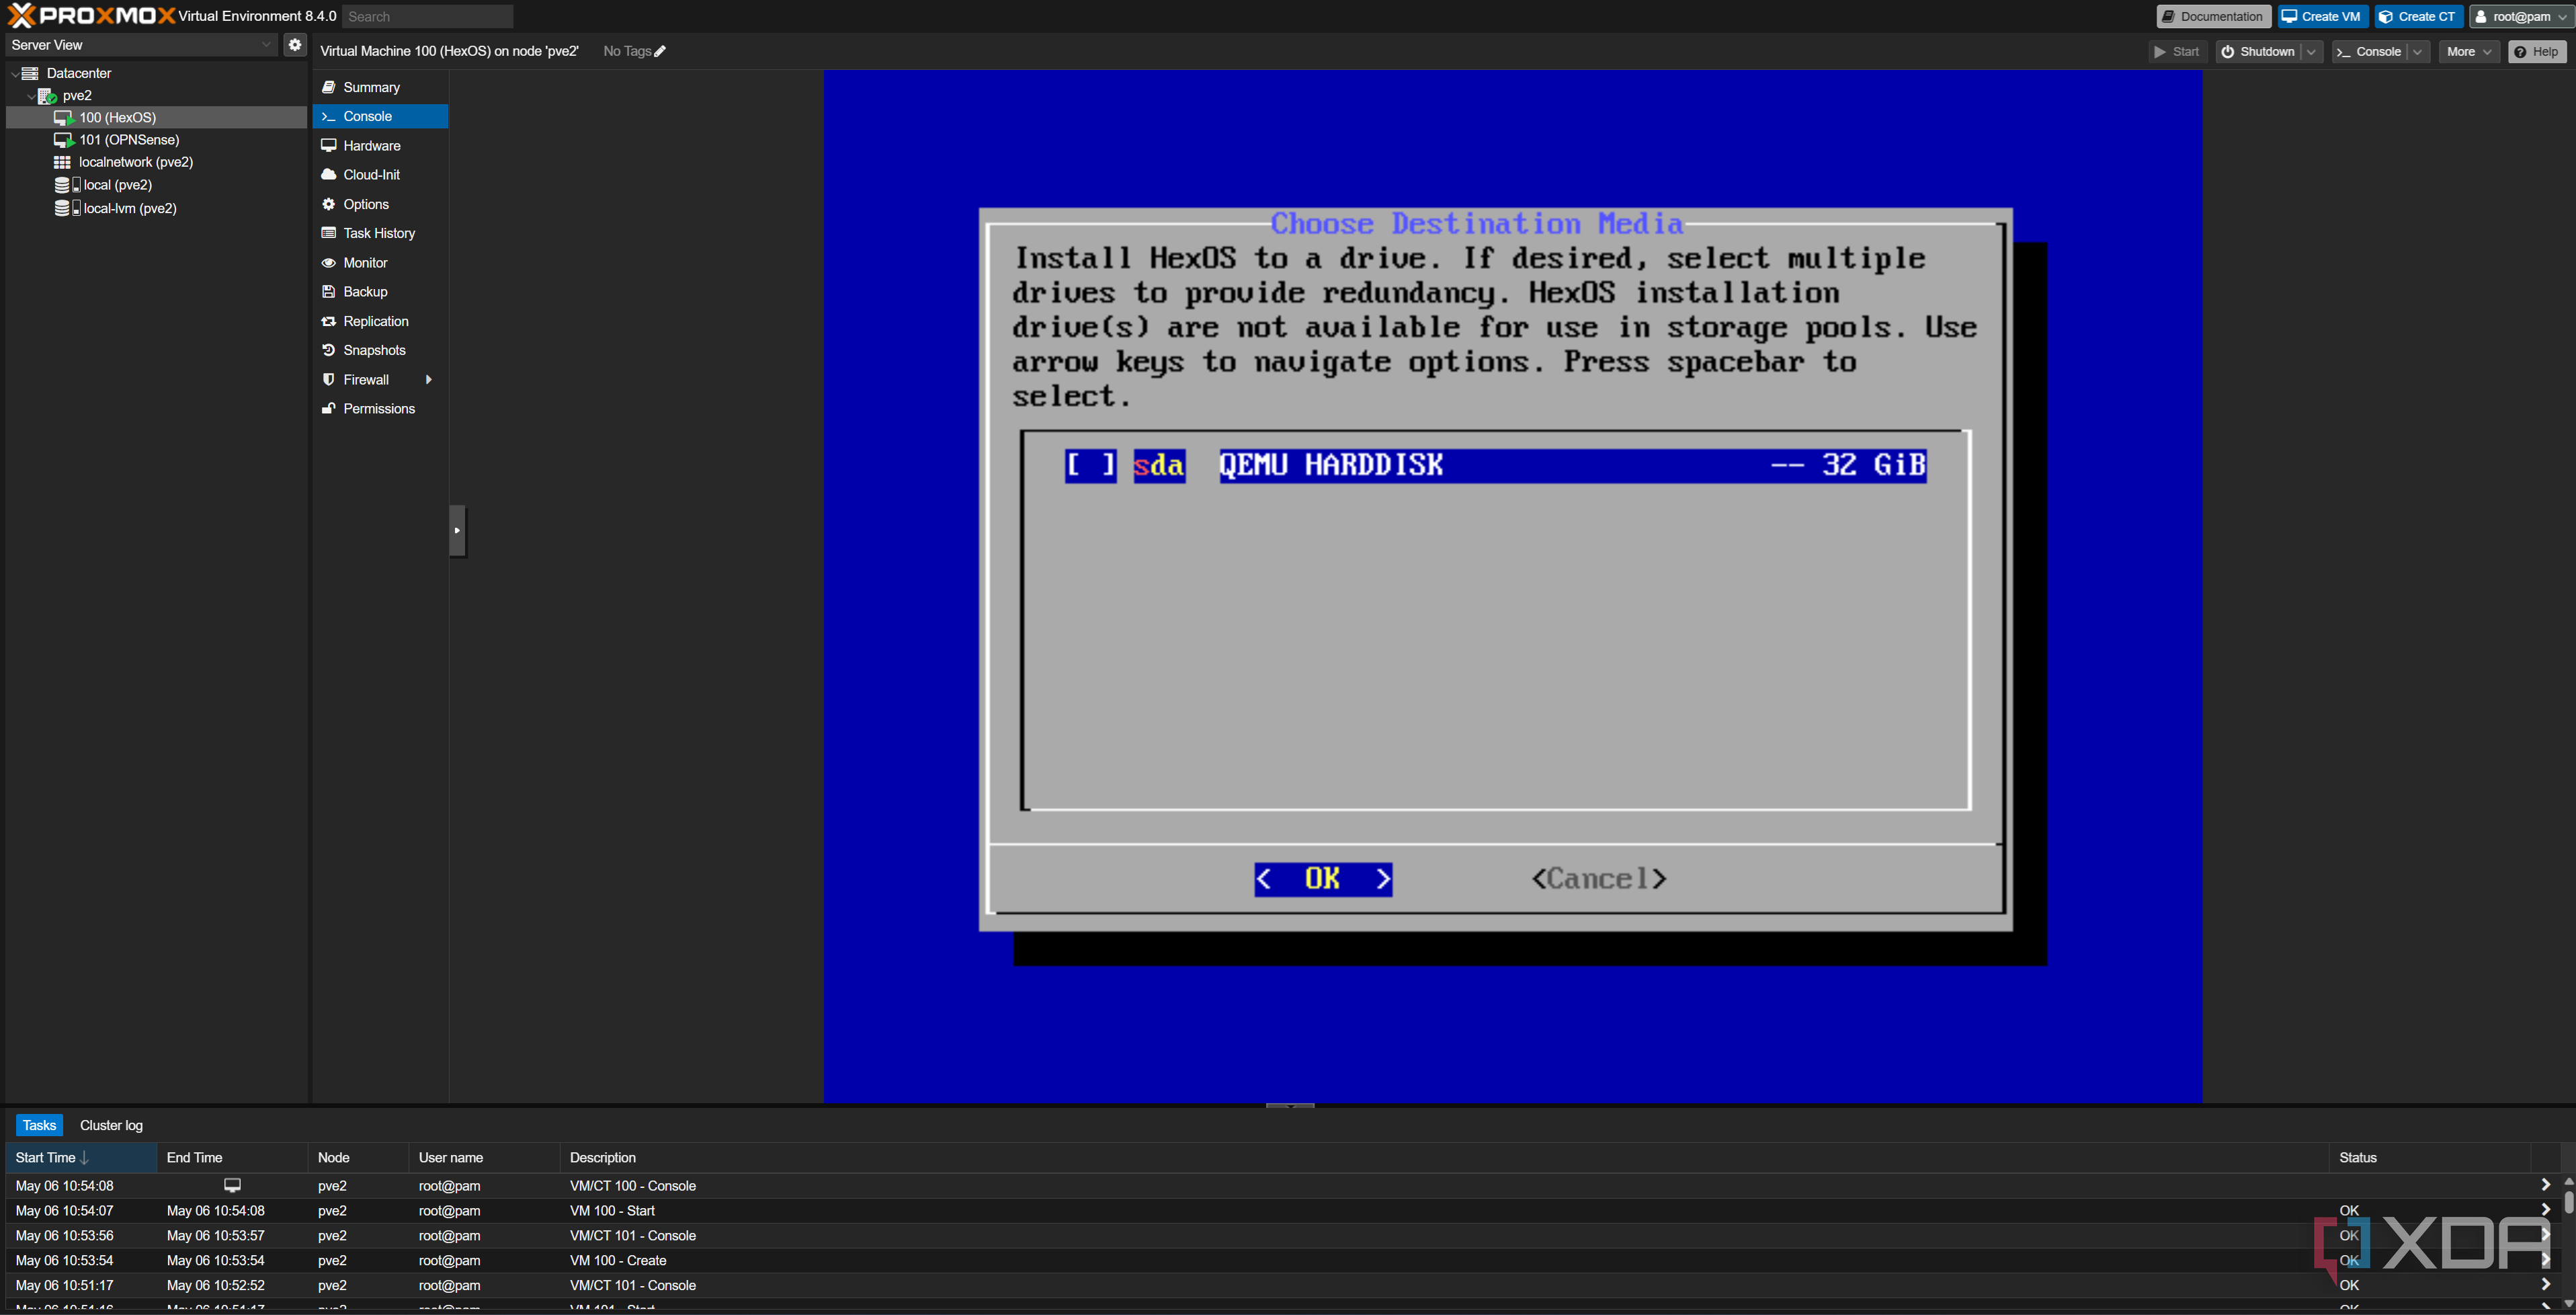Click the Server View gear settings icon
The image size is (2576, 1315).
pyautogui.click(x=294, y=45)
